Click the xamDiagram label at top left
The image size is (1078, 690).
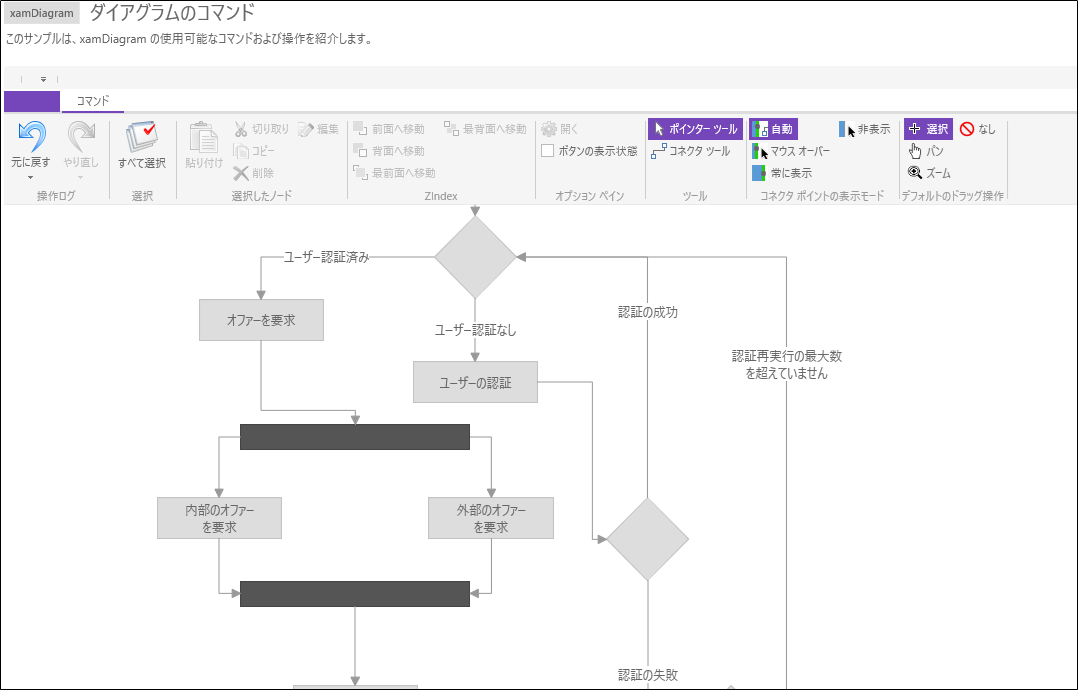point(40,12)
